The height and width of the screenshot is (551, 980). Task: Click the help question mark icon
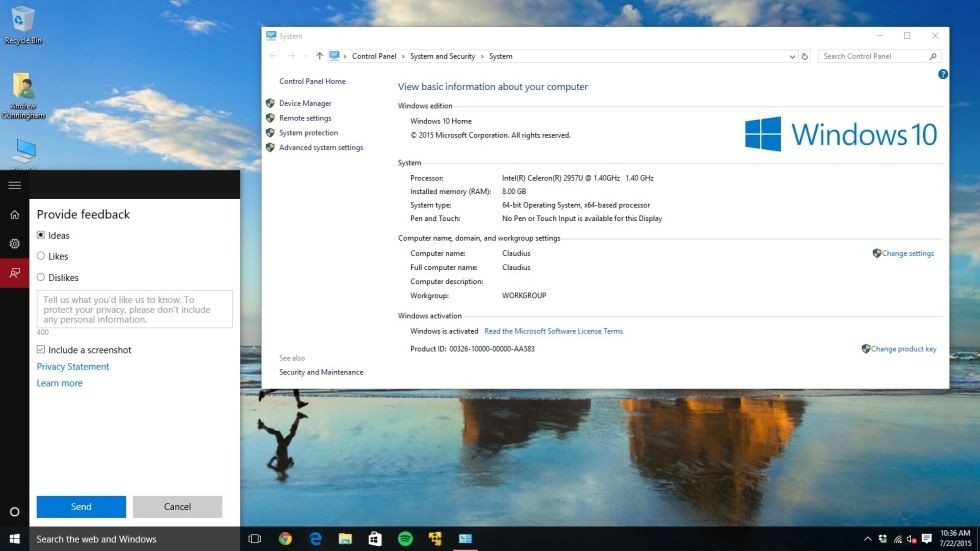coord(942,74)
